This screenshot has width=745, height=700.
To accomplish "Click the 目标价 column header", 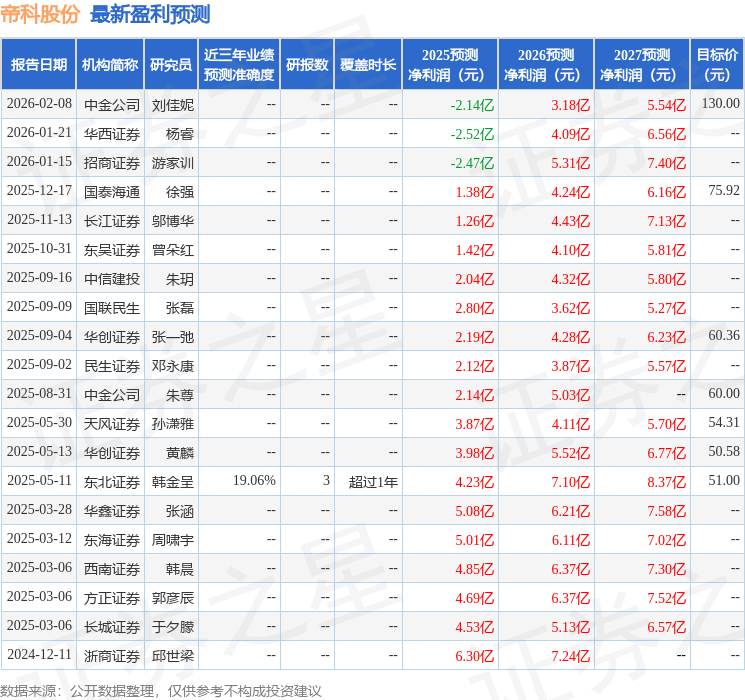I will (717, 64).
